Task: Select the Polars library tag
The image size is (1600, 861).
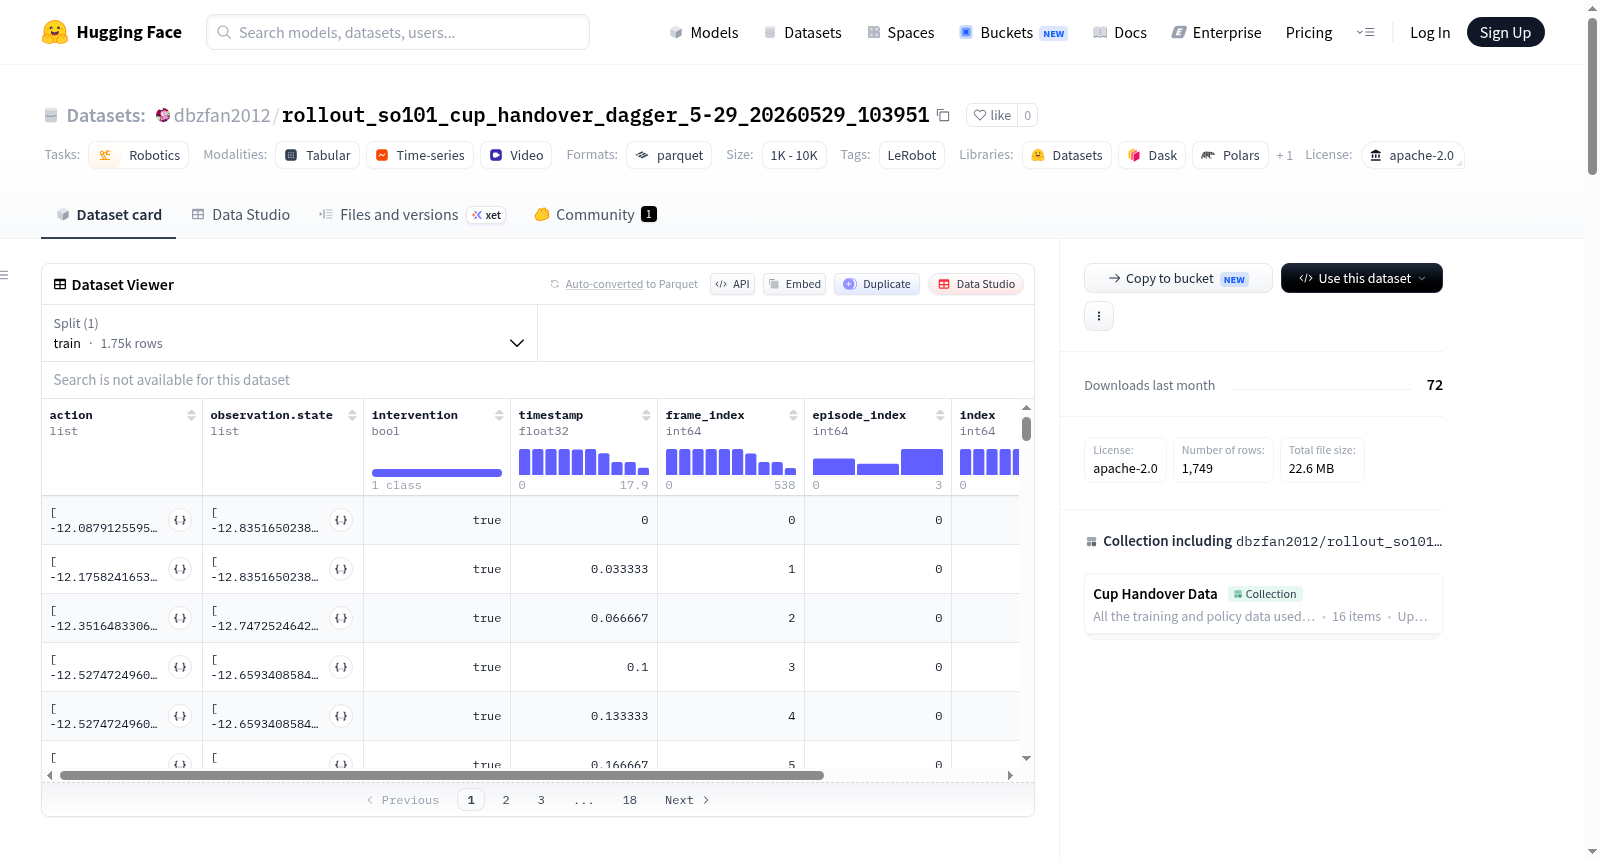Action: (1230, 155)
